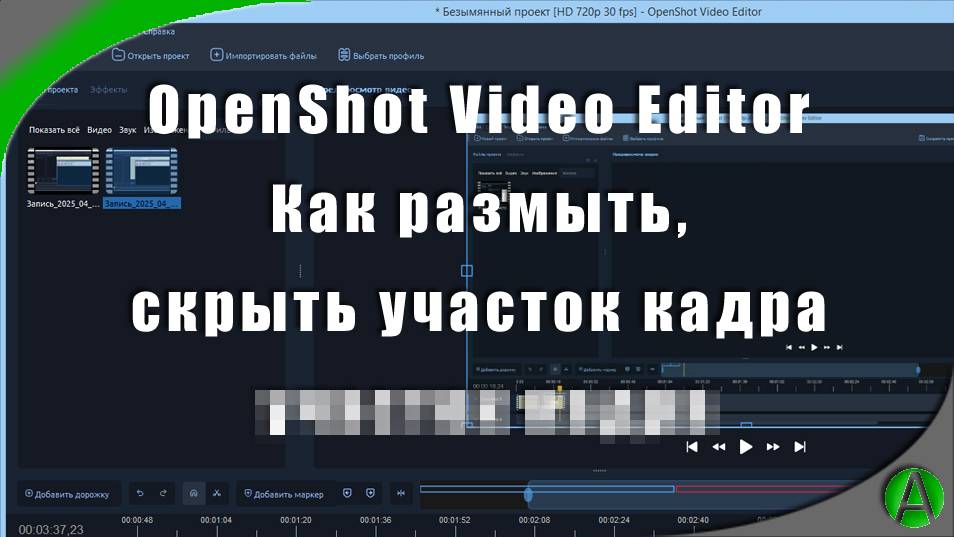This screenshot has width=954, height=537.
Task: Click the timecode 00:03:37,23
Action: [x=51, y=530]
